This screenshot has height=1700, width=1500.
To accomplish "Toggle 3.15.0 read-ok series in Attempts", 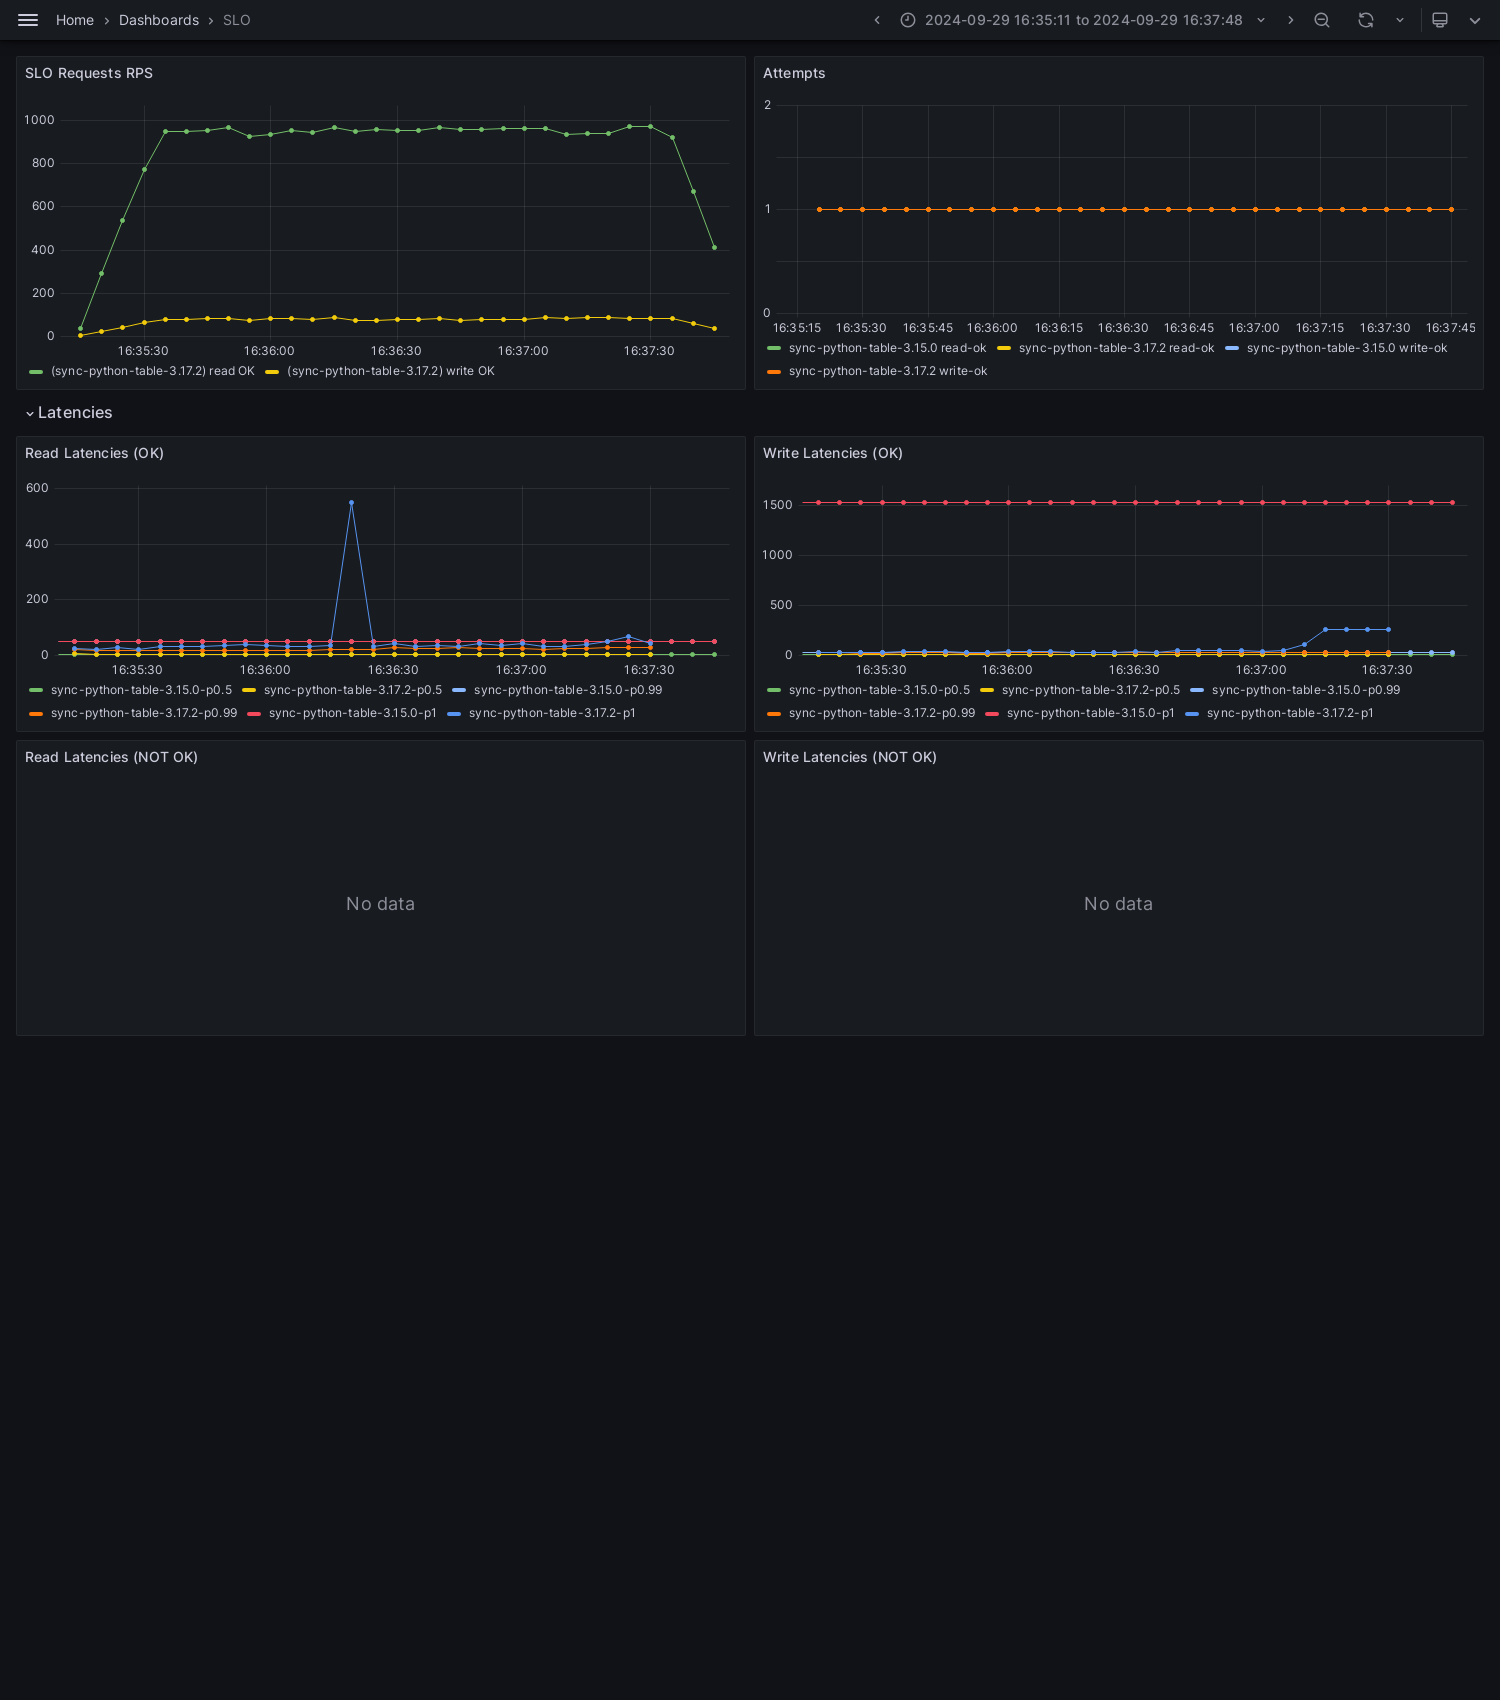I will pos(887,348).
